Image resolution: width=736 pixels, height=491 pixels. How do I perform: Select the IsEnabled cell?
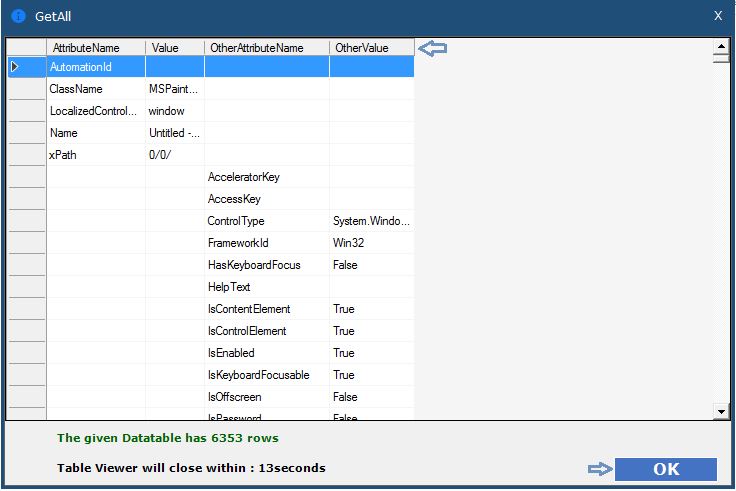click(266, 353)
